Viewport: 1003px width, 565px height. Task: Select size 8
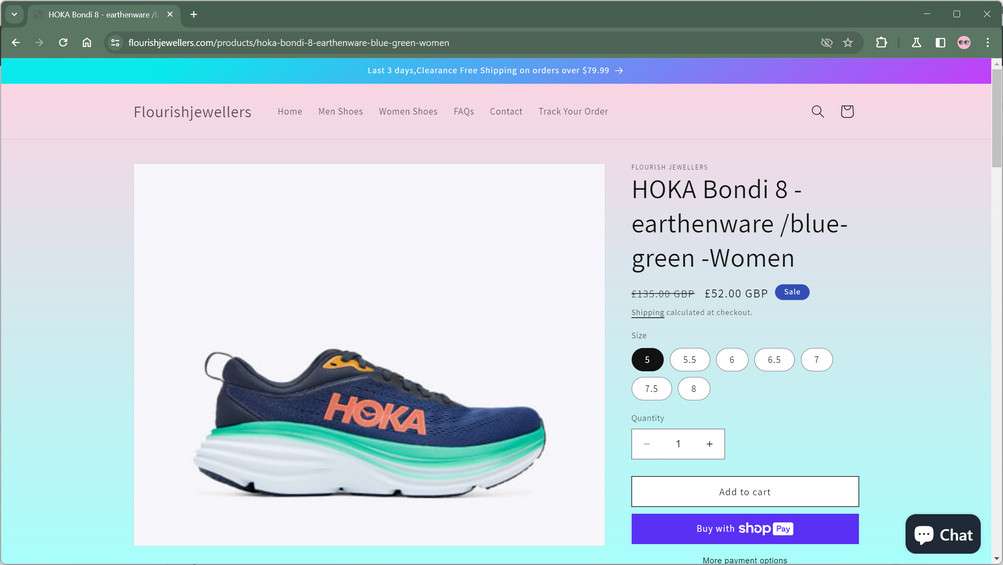pos(693,388)
